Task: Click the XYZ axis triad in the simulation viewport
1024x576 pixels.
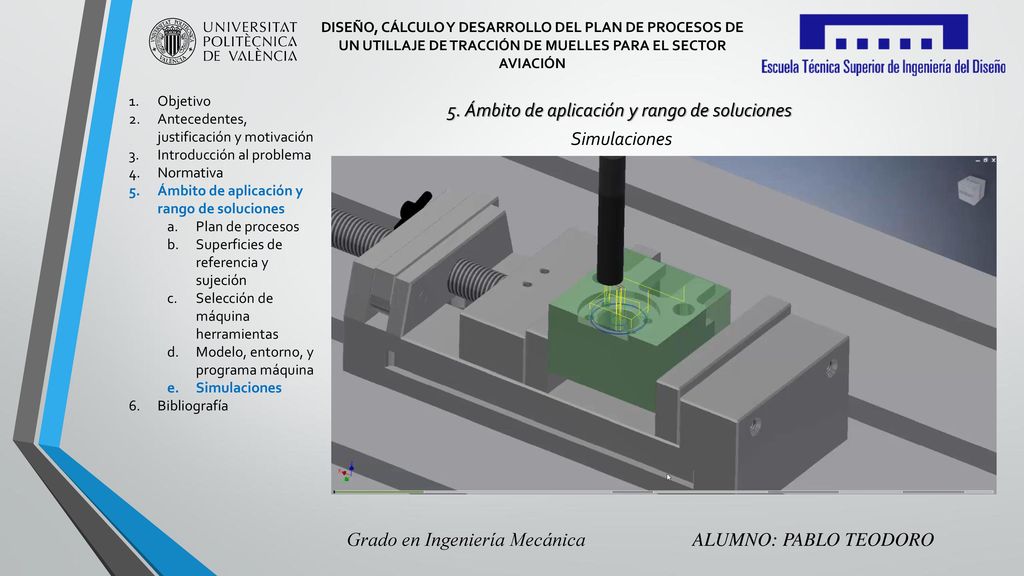Action: click(x=345, y=472)
